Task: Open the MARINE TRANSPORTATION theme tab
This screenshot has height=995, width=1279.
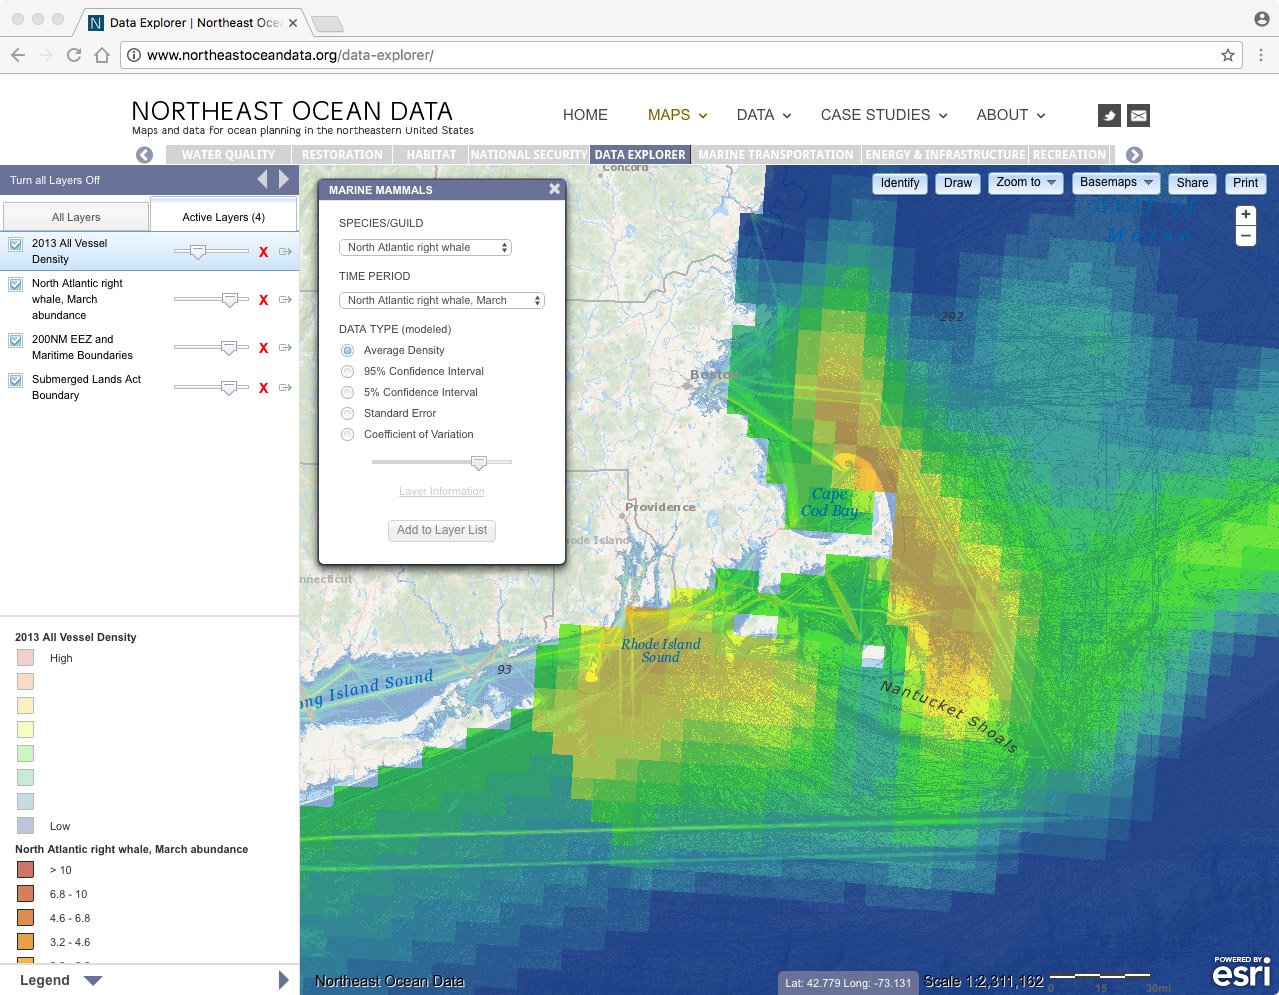Action: pyautogui.click(x=776, y=155)
